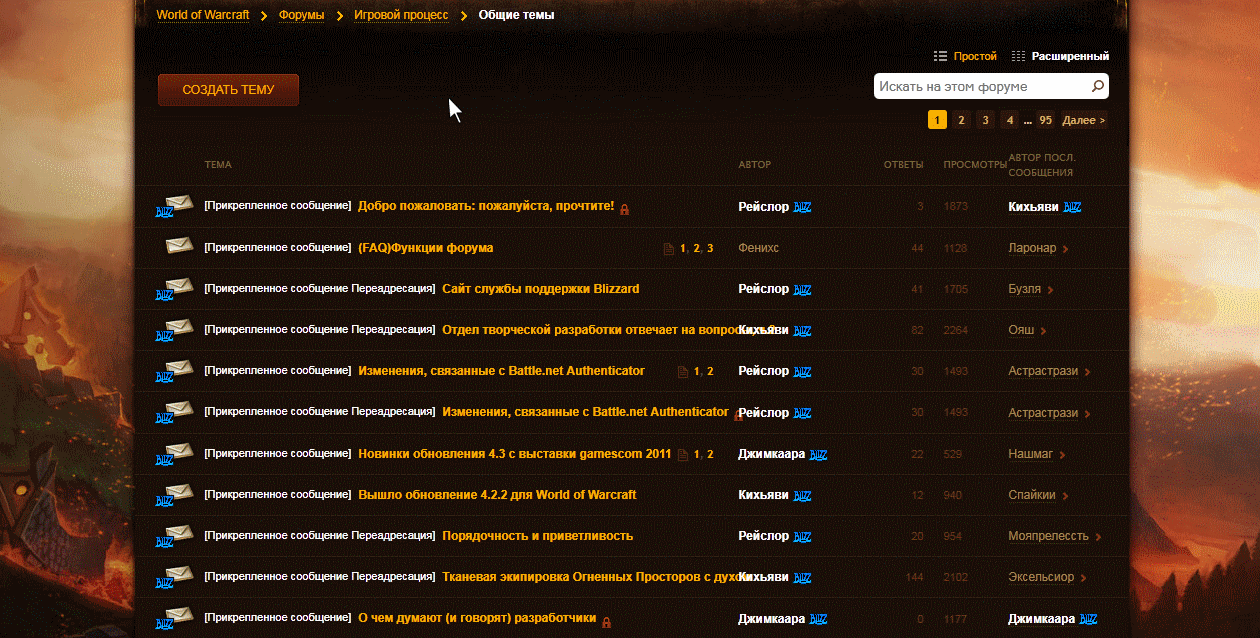Click last-post arrow next to Спайкии
The width and height of the screenshot is (1260, 638).
[x=1065, y=496]
